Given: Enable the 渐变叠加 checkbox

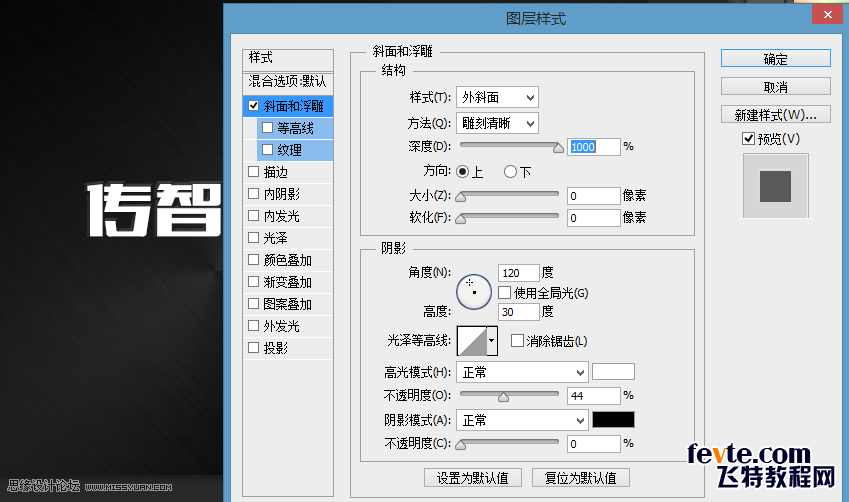Looking at the screenshot, I should (253, 282).
